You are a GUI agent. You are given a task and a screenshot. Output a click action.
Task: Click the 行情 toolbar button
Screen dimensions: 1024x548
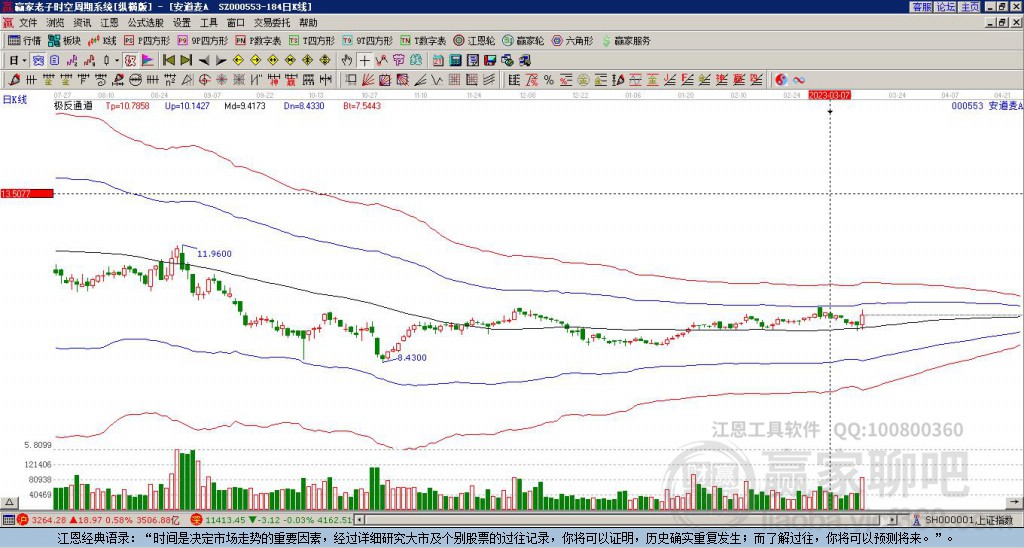click(24, 40)
